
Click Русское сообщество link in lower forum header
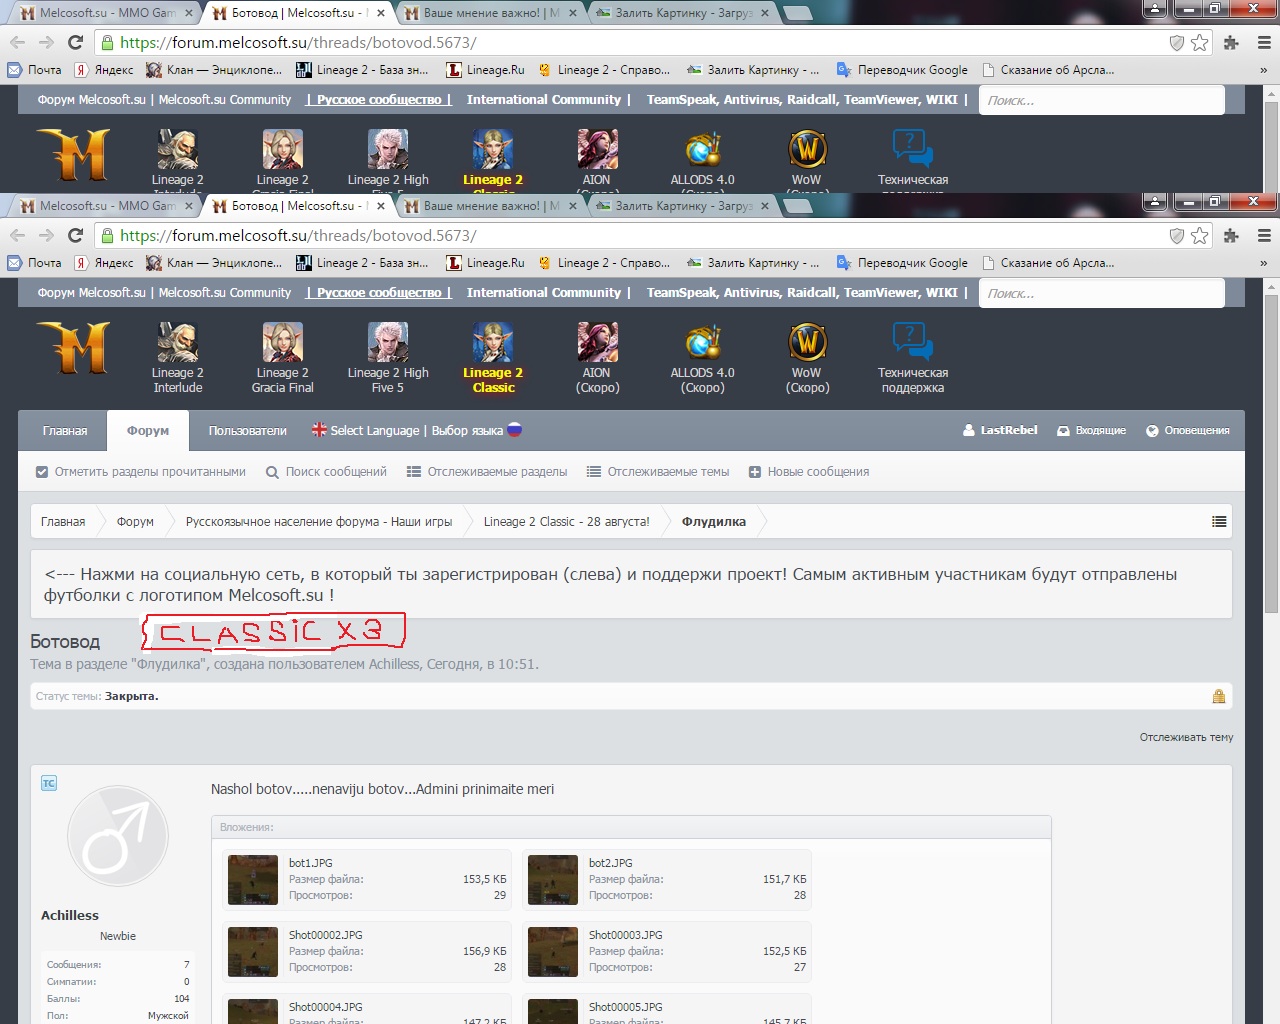(x=379, y=293)
